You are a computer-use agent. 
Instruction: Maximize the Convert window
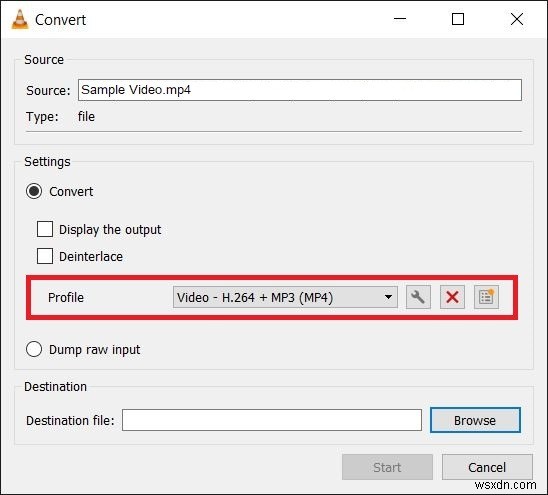tap(458, 19)
